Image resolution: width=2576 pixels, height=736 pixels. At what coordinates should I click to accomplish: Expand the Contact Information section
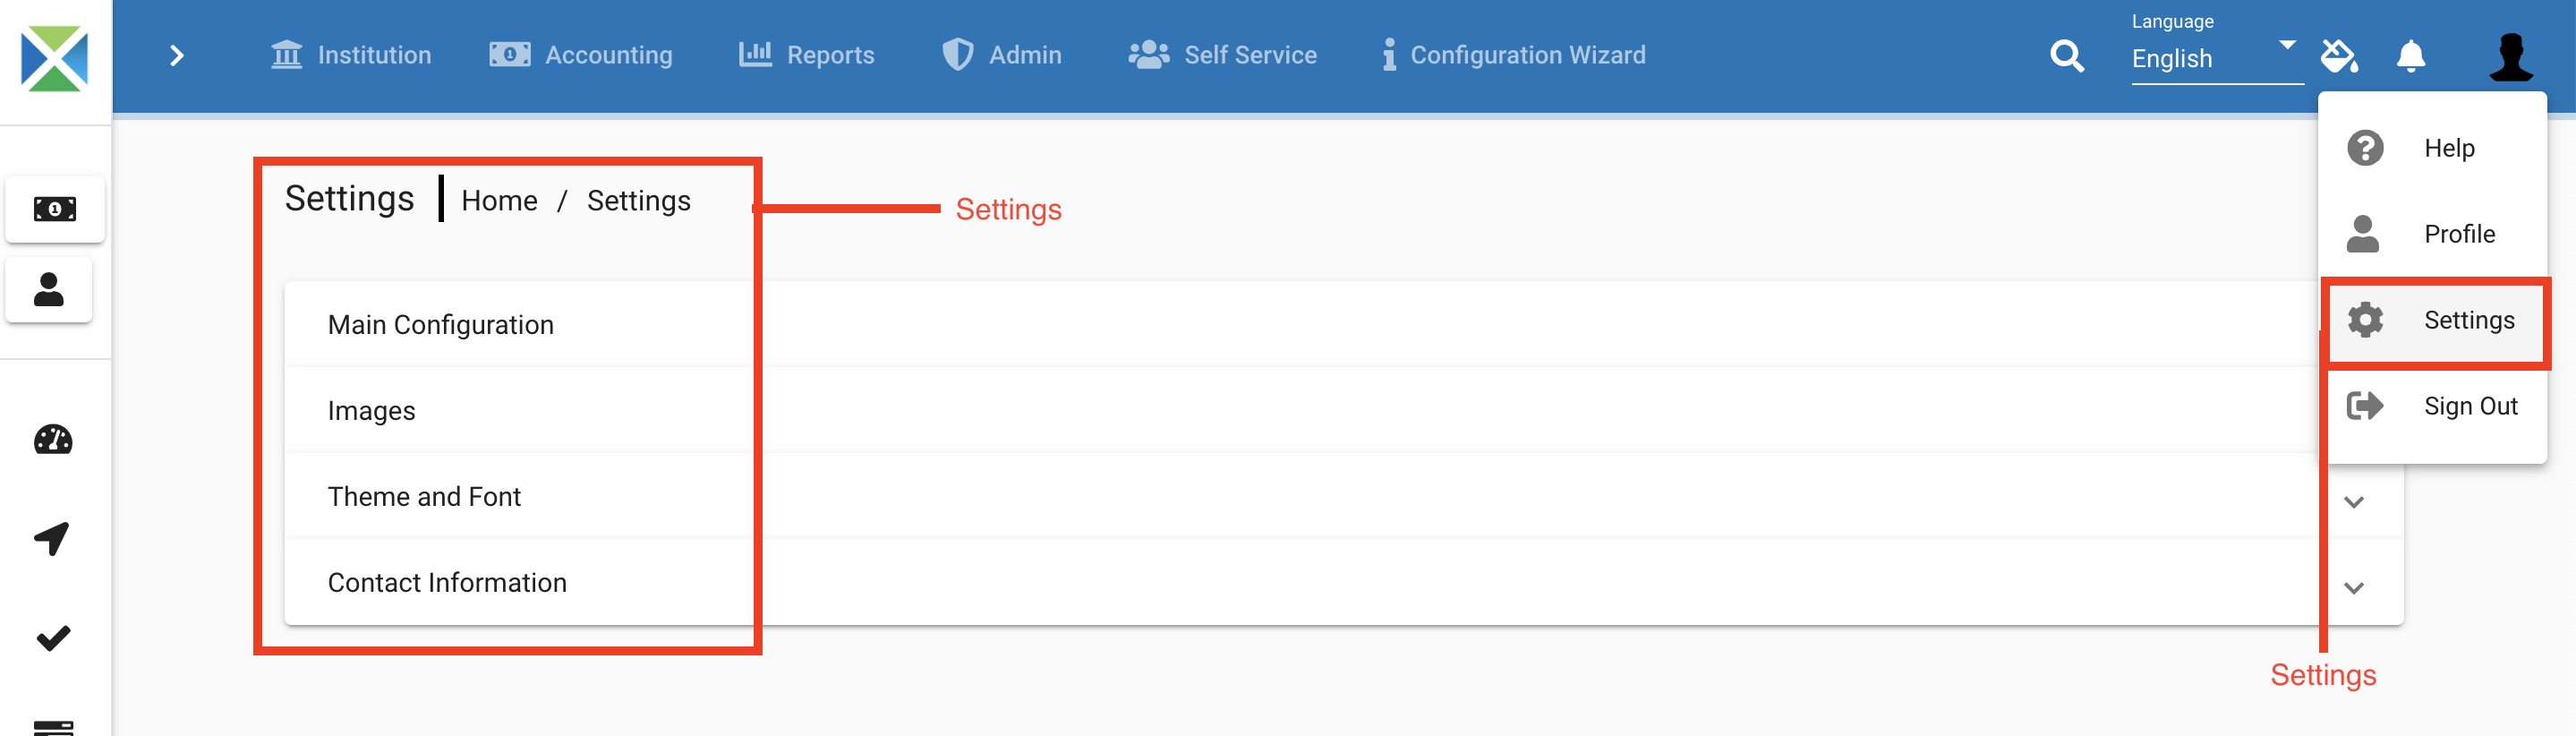[2354, 588]
